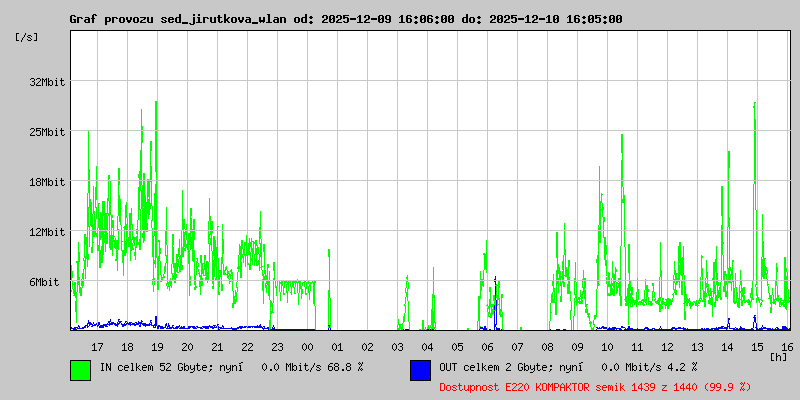800x400 pixels.
Task: Click hour label 18 on time axis
Action: [127, 347]
